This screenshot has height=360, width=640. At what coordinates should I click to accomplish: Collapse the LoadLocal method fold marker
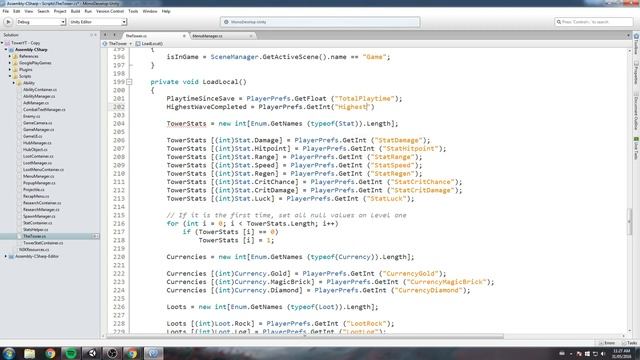(x=129, y=82)
